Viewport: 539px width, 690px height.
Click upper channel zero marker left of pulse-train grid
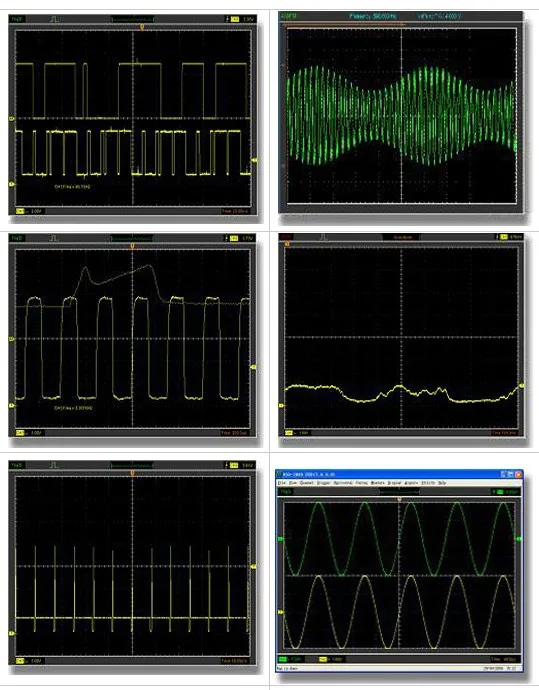(x=12, y=118)
